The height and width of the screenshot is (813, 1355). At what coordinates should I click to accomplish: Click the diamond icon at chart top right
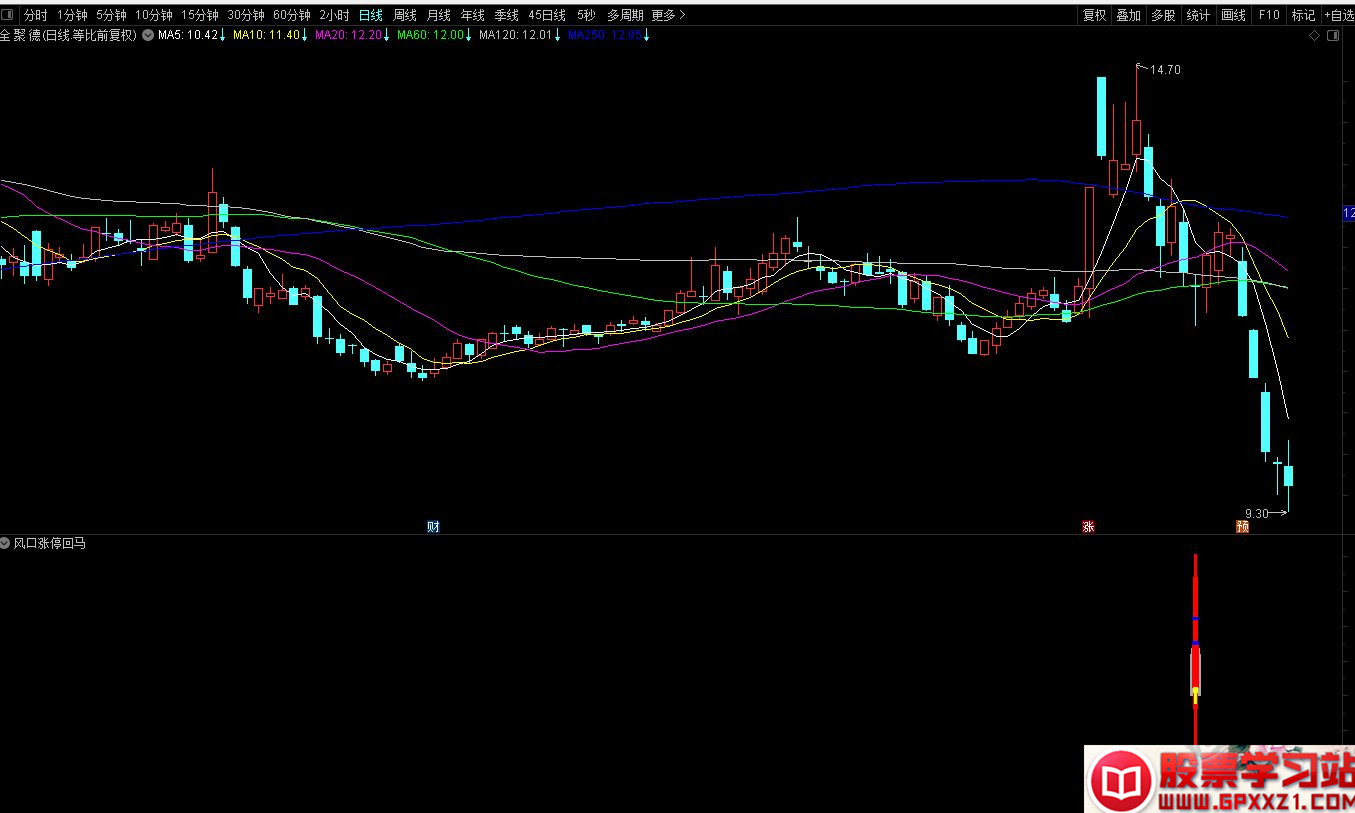click(x=1314, y=36)
